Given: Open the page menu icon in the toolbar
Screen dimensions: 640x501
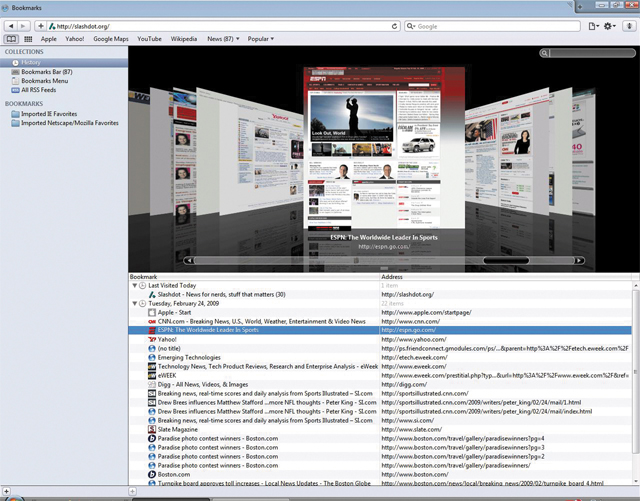Looking at the screenshot, I should click(x=593, y=26).
